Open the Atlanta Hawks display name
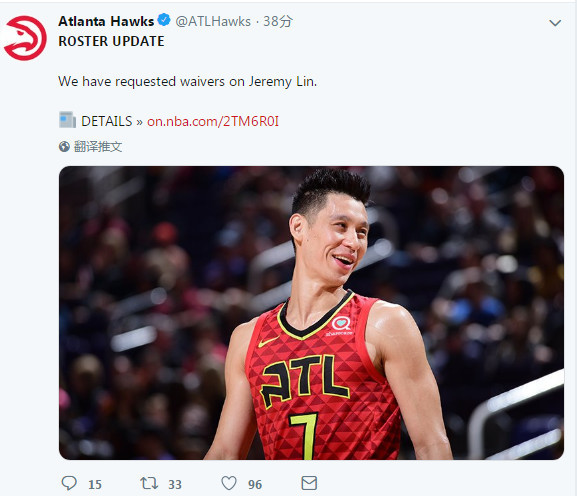Image resolution: width=577 pixels, height=496 pixels. point(106,21)
